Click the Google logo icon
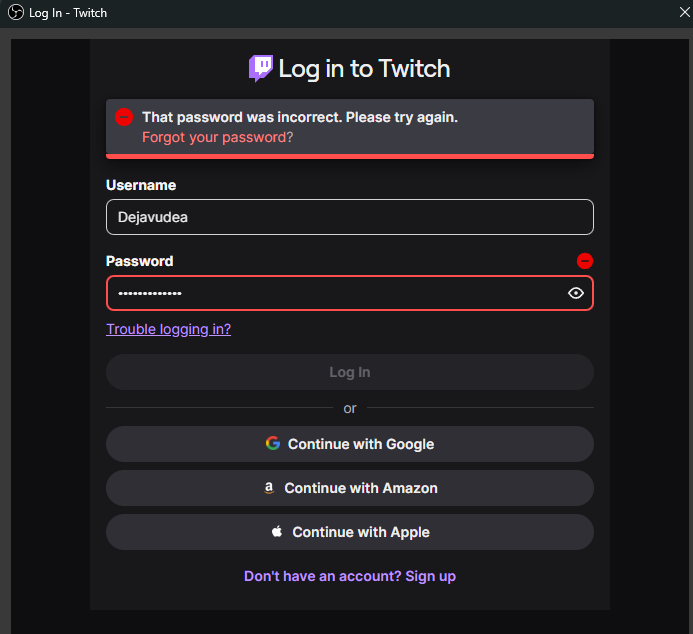Viewport: 693px width, 634px height. pyautogui.click(x=273, y=443)
